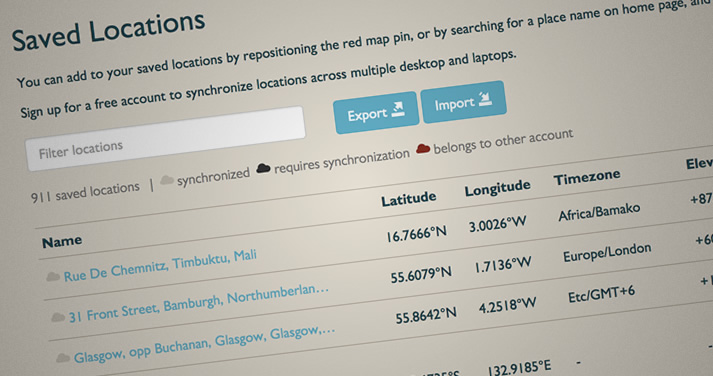Click the belongs to other account label
The width and height of the screenshot is (713, 376).
click(503, 142)
